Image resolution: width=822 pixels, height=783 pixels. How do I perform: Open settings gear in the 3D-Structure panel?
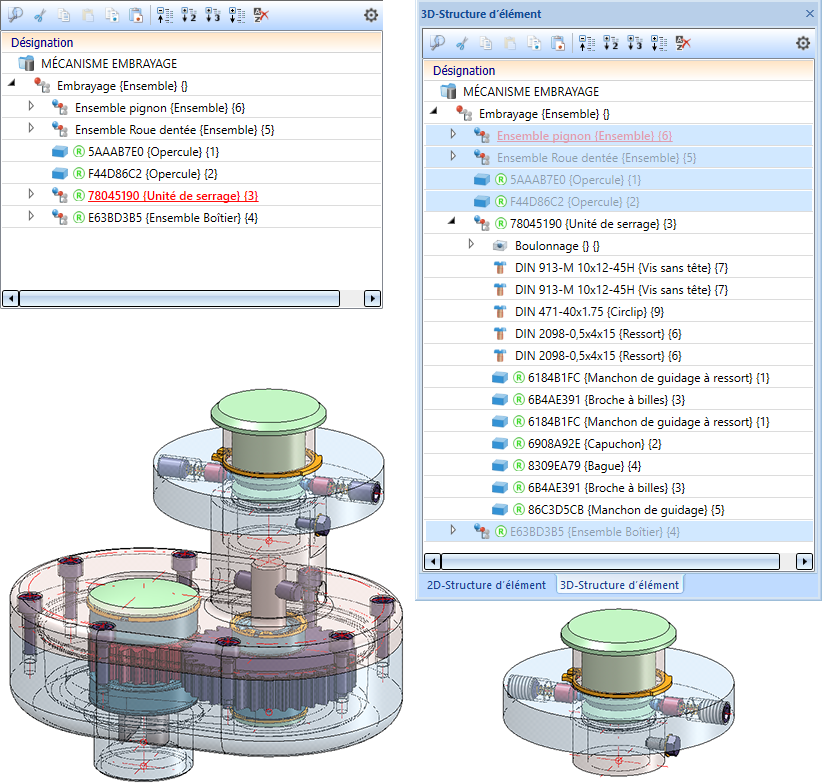(x=802, y=43)
